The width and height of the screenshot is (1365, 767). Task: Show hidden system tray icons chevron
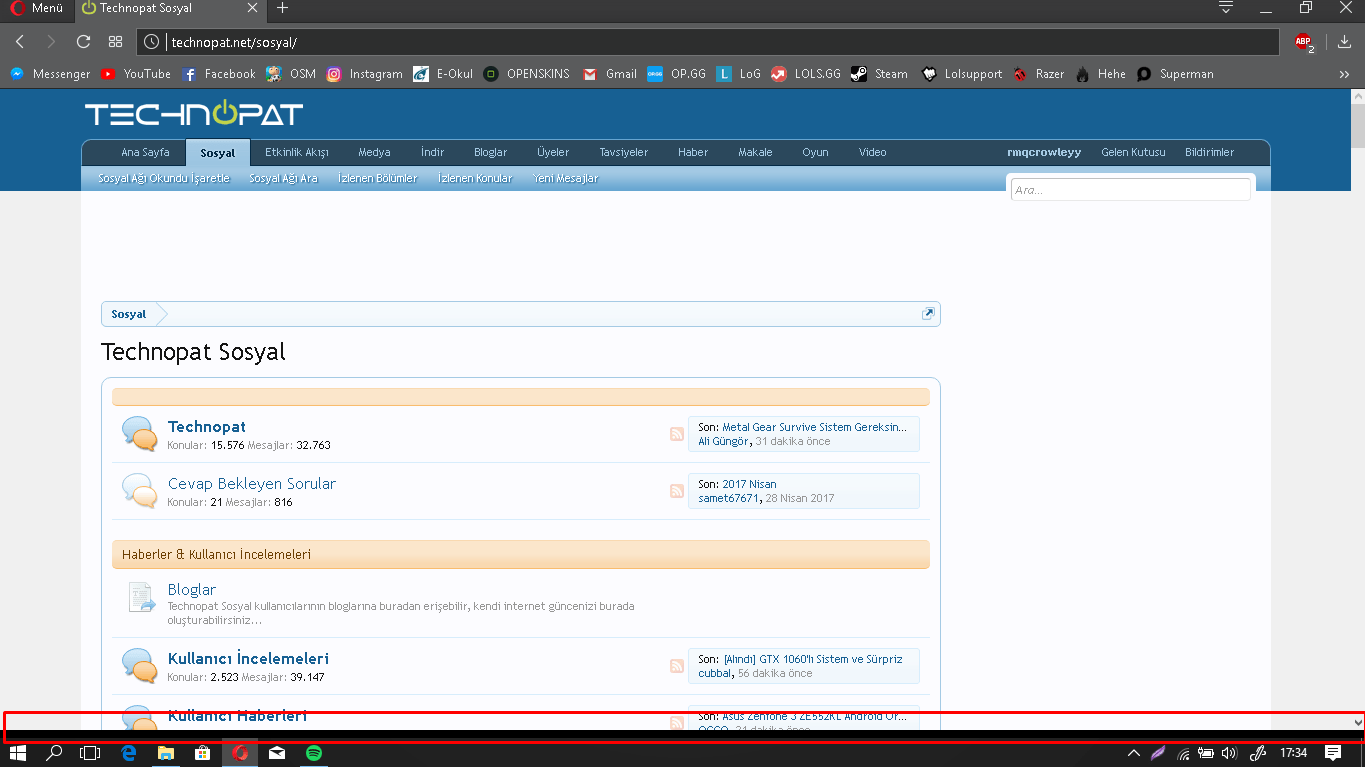click(x=1133, y=753)
